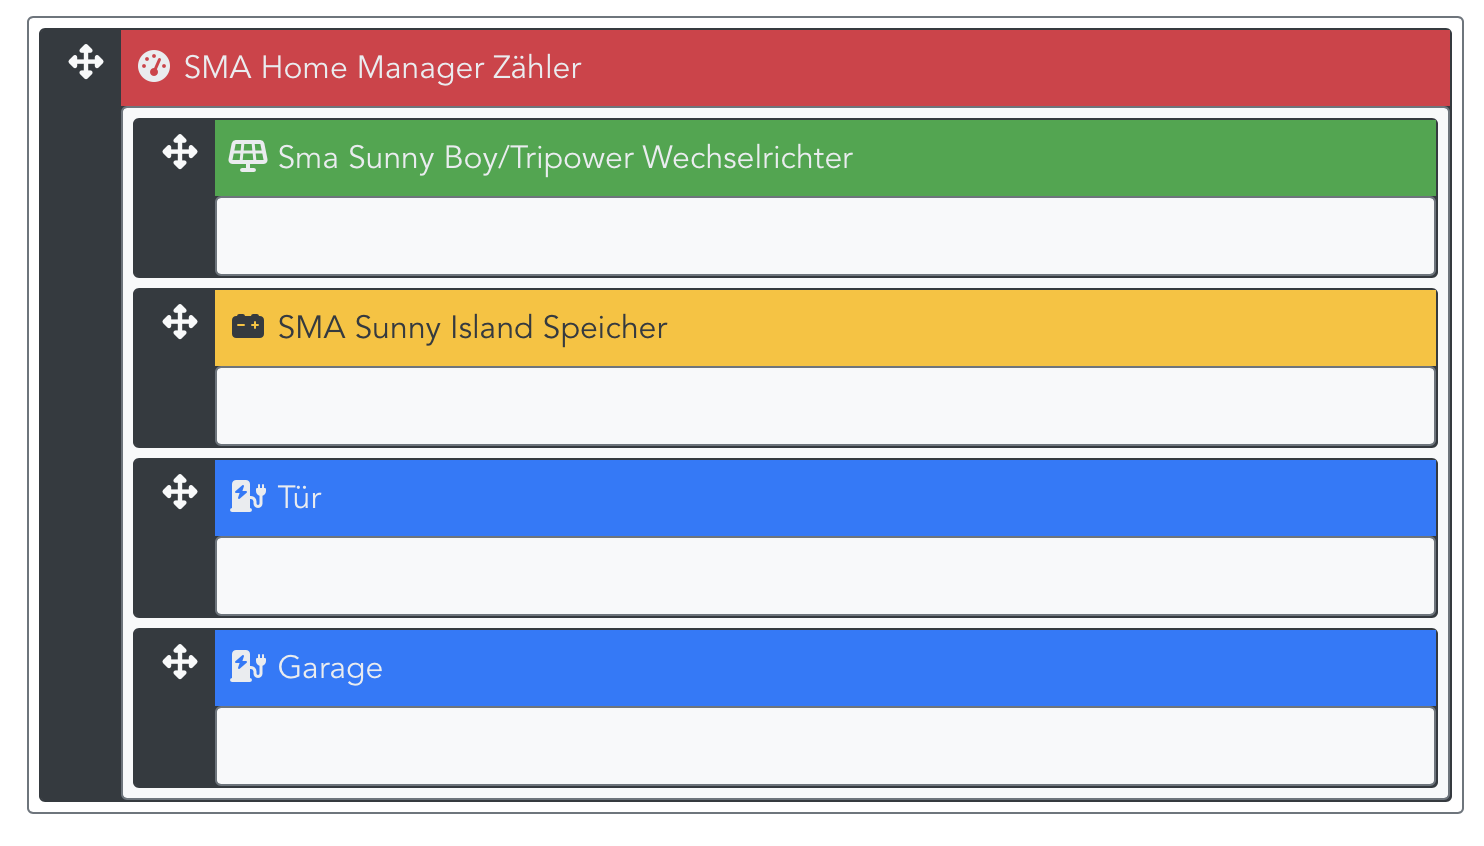
Task: Click the empty drop area under Wechselrichter
Action: [826, 236]
